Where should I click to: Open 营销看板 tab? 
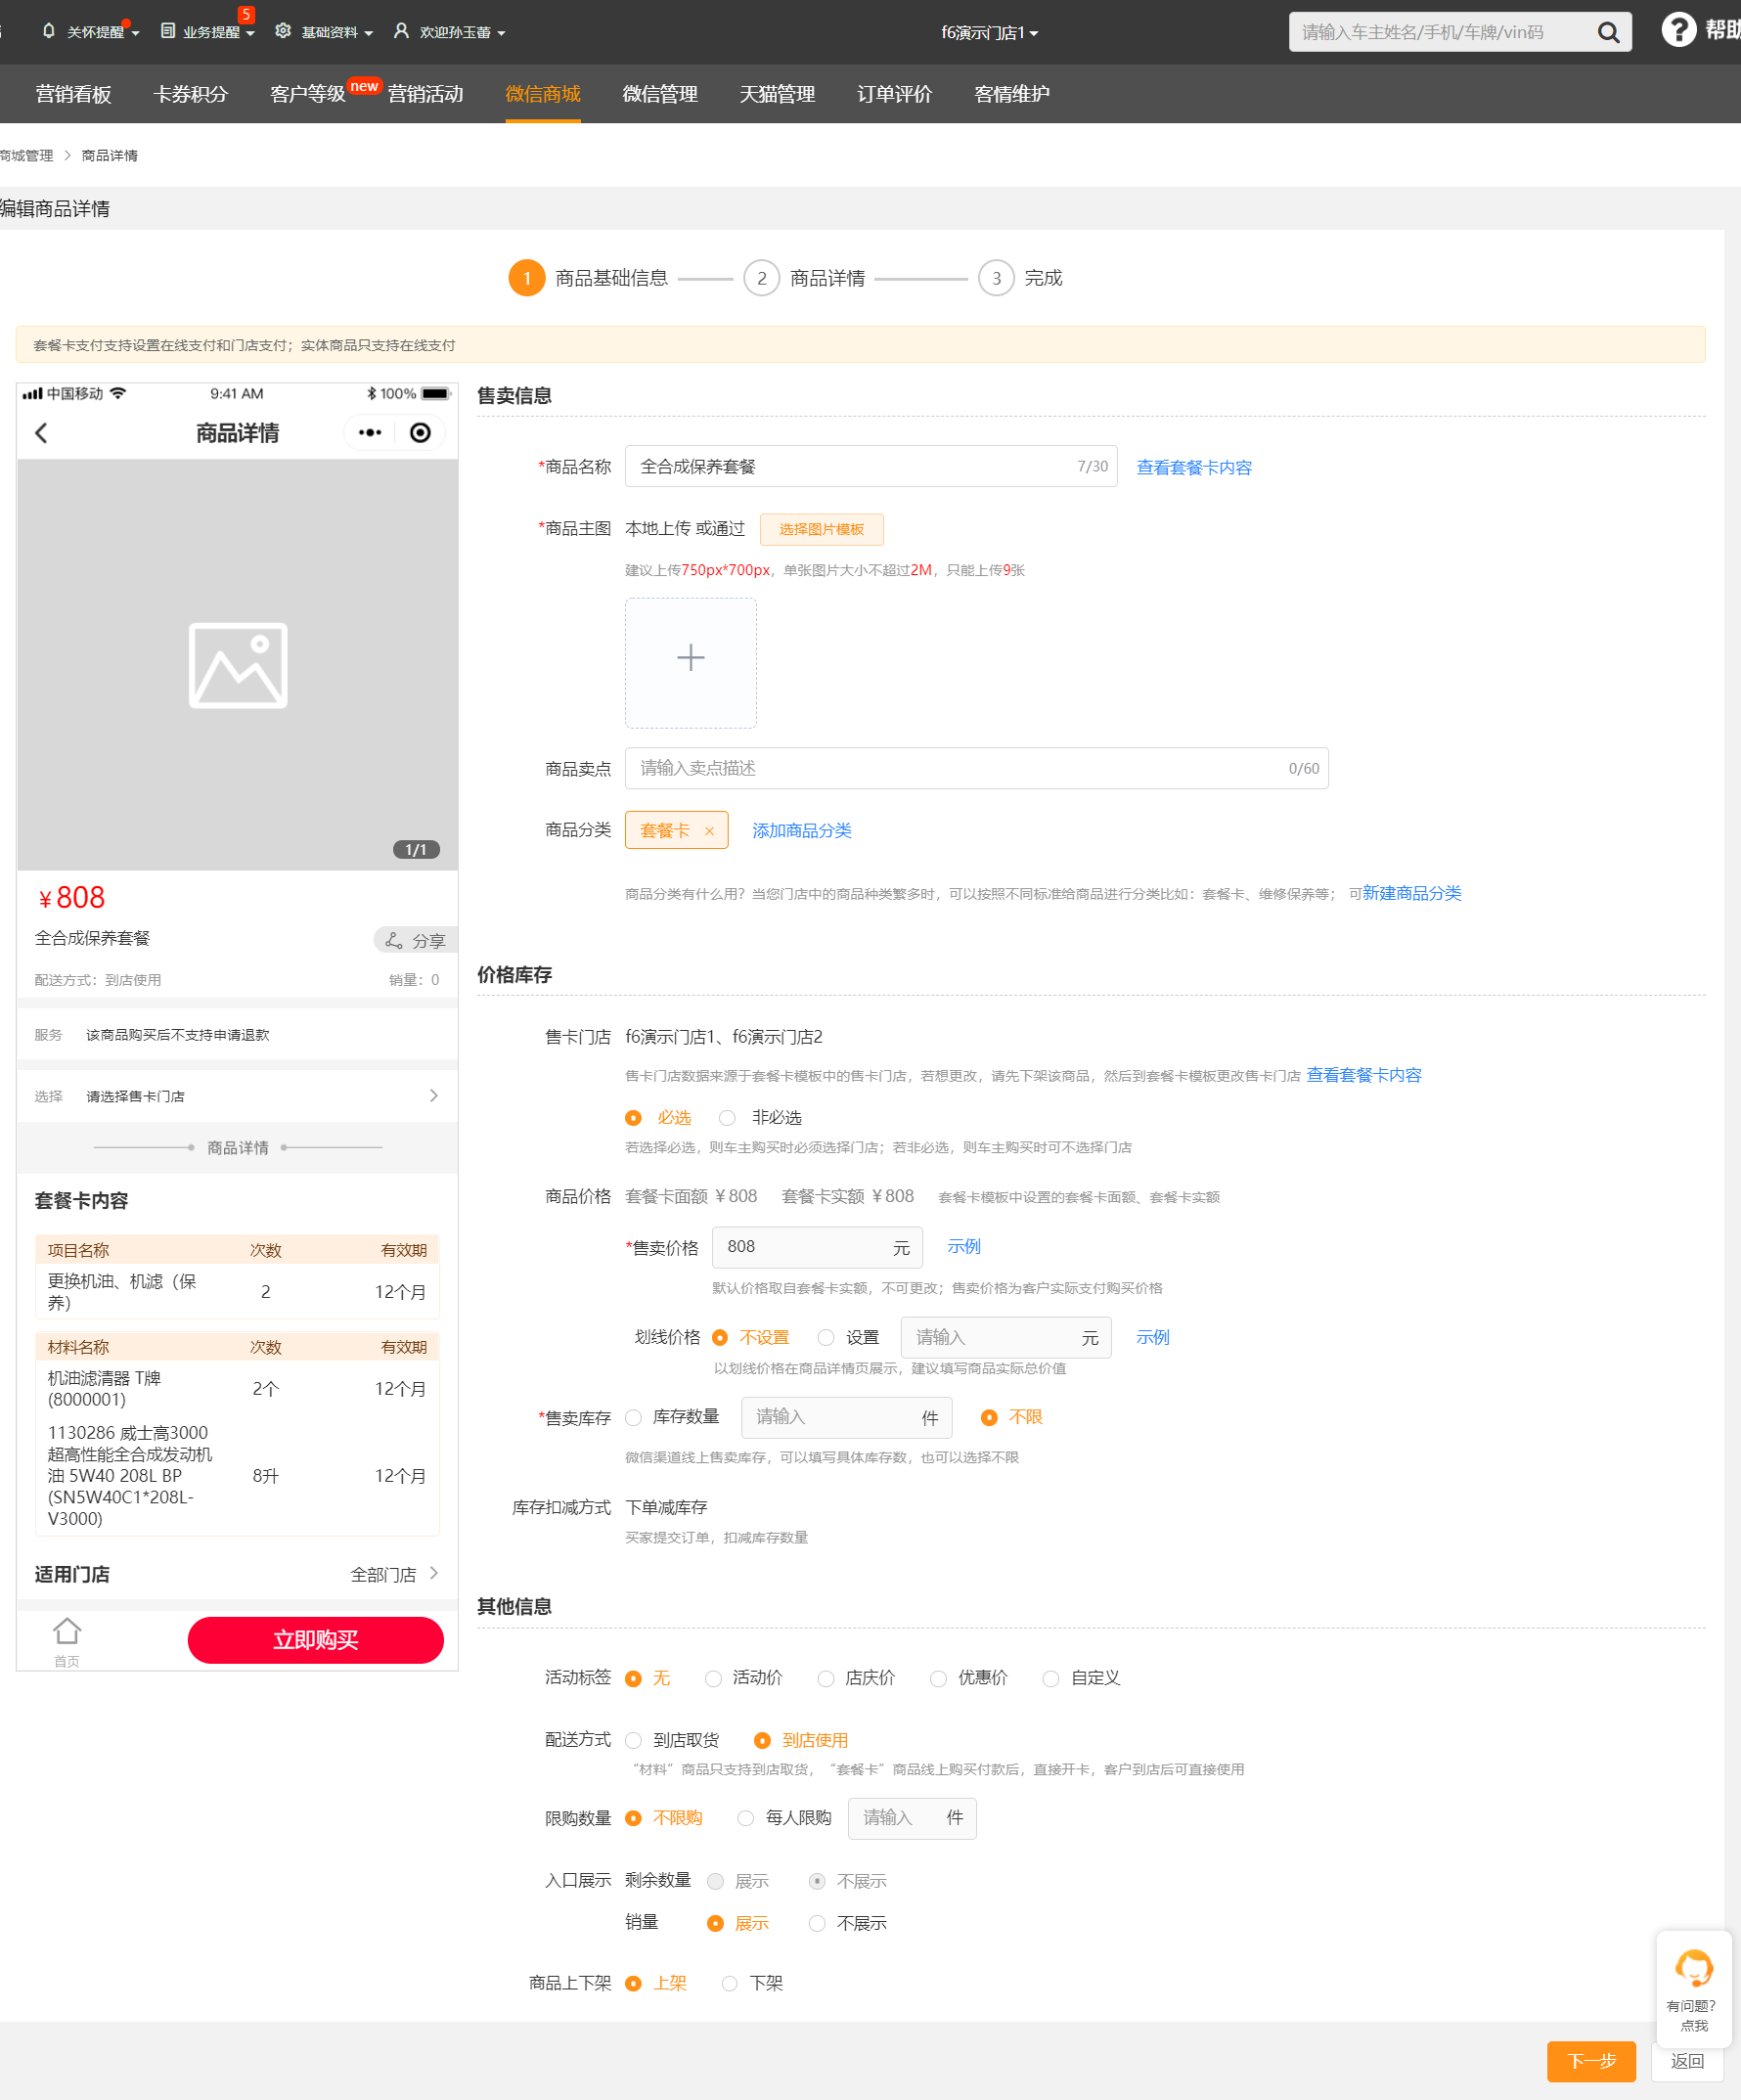pyautogui.click(x=73, y=94)
